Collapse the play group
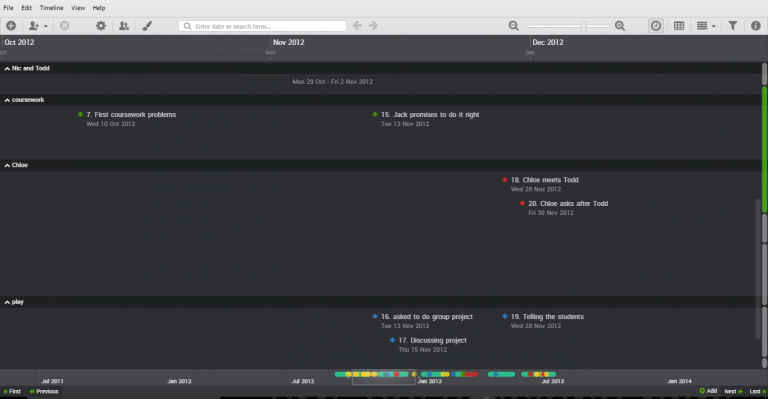The width and height of the screenshot is (768, 399). click(x=7, y=302)
